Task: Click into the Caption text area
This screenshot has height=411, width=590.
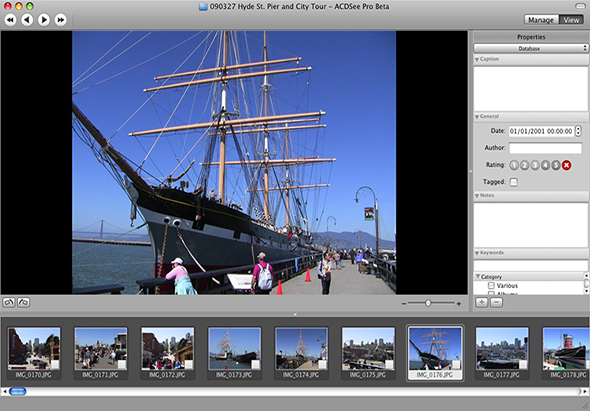Action: tap(531, 89)
